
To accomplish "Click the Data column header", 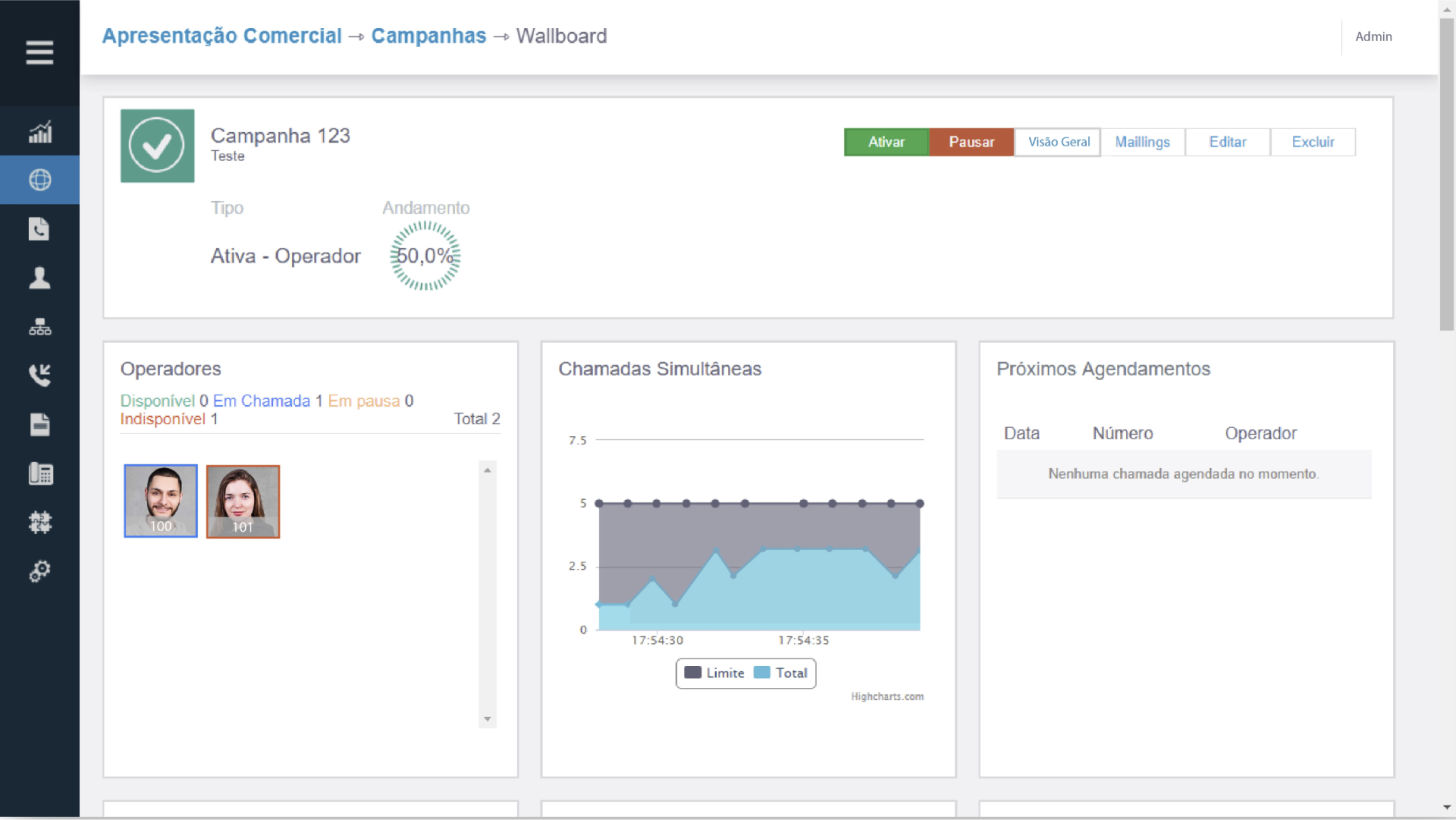I will click(x=1022, y=433).
